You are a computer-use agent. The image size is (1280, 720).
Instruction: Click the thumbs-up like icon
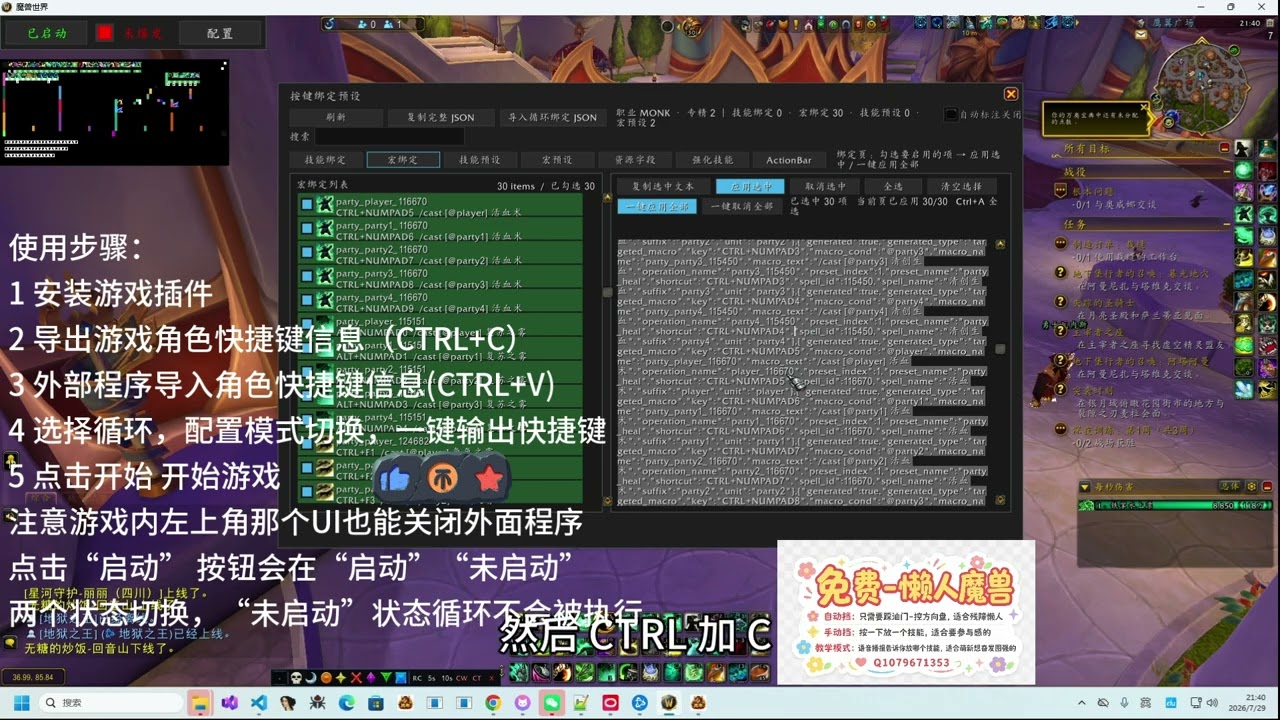point(394,479)
